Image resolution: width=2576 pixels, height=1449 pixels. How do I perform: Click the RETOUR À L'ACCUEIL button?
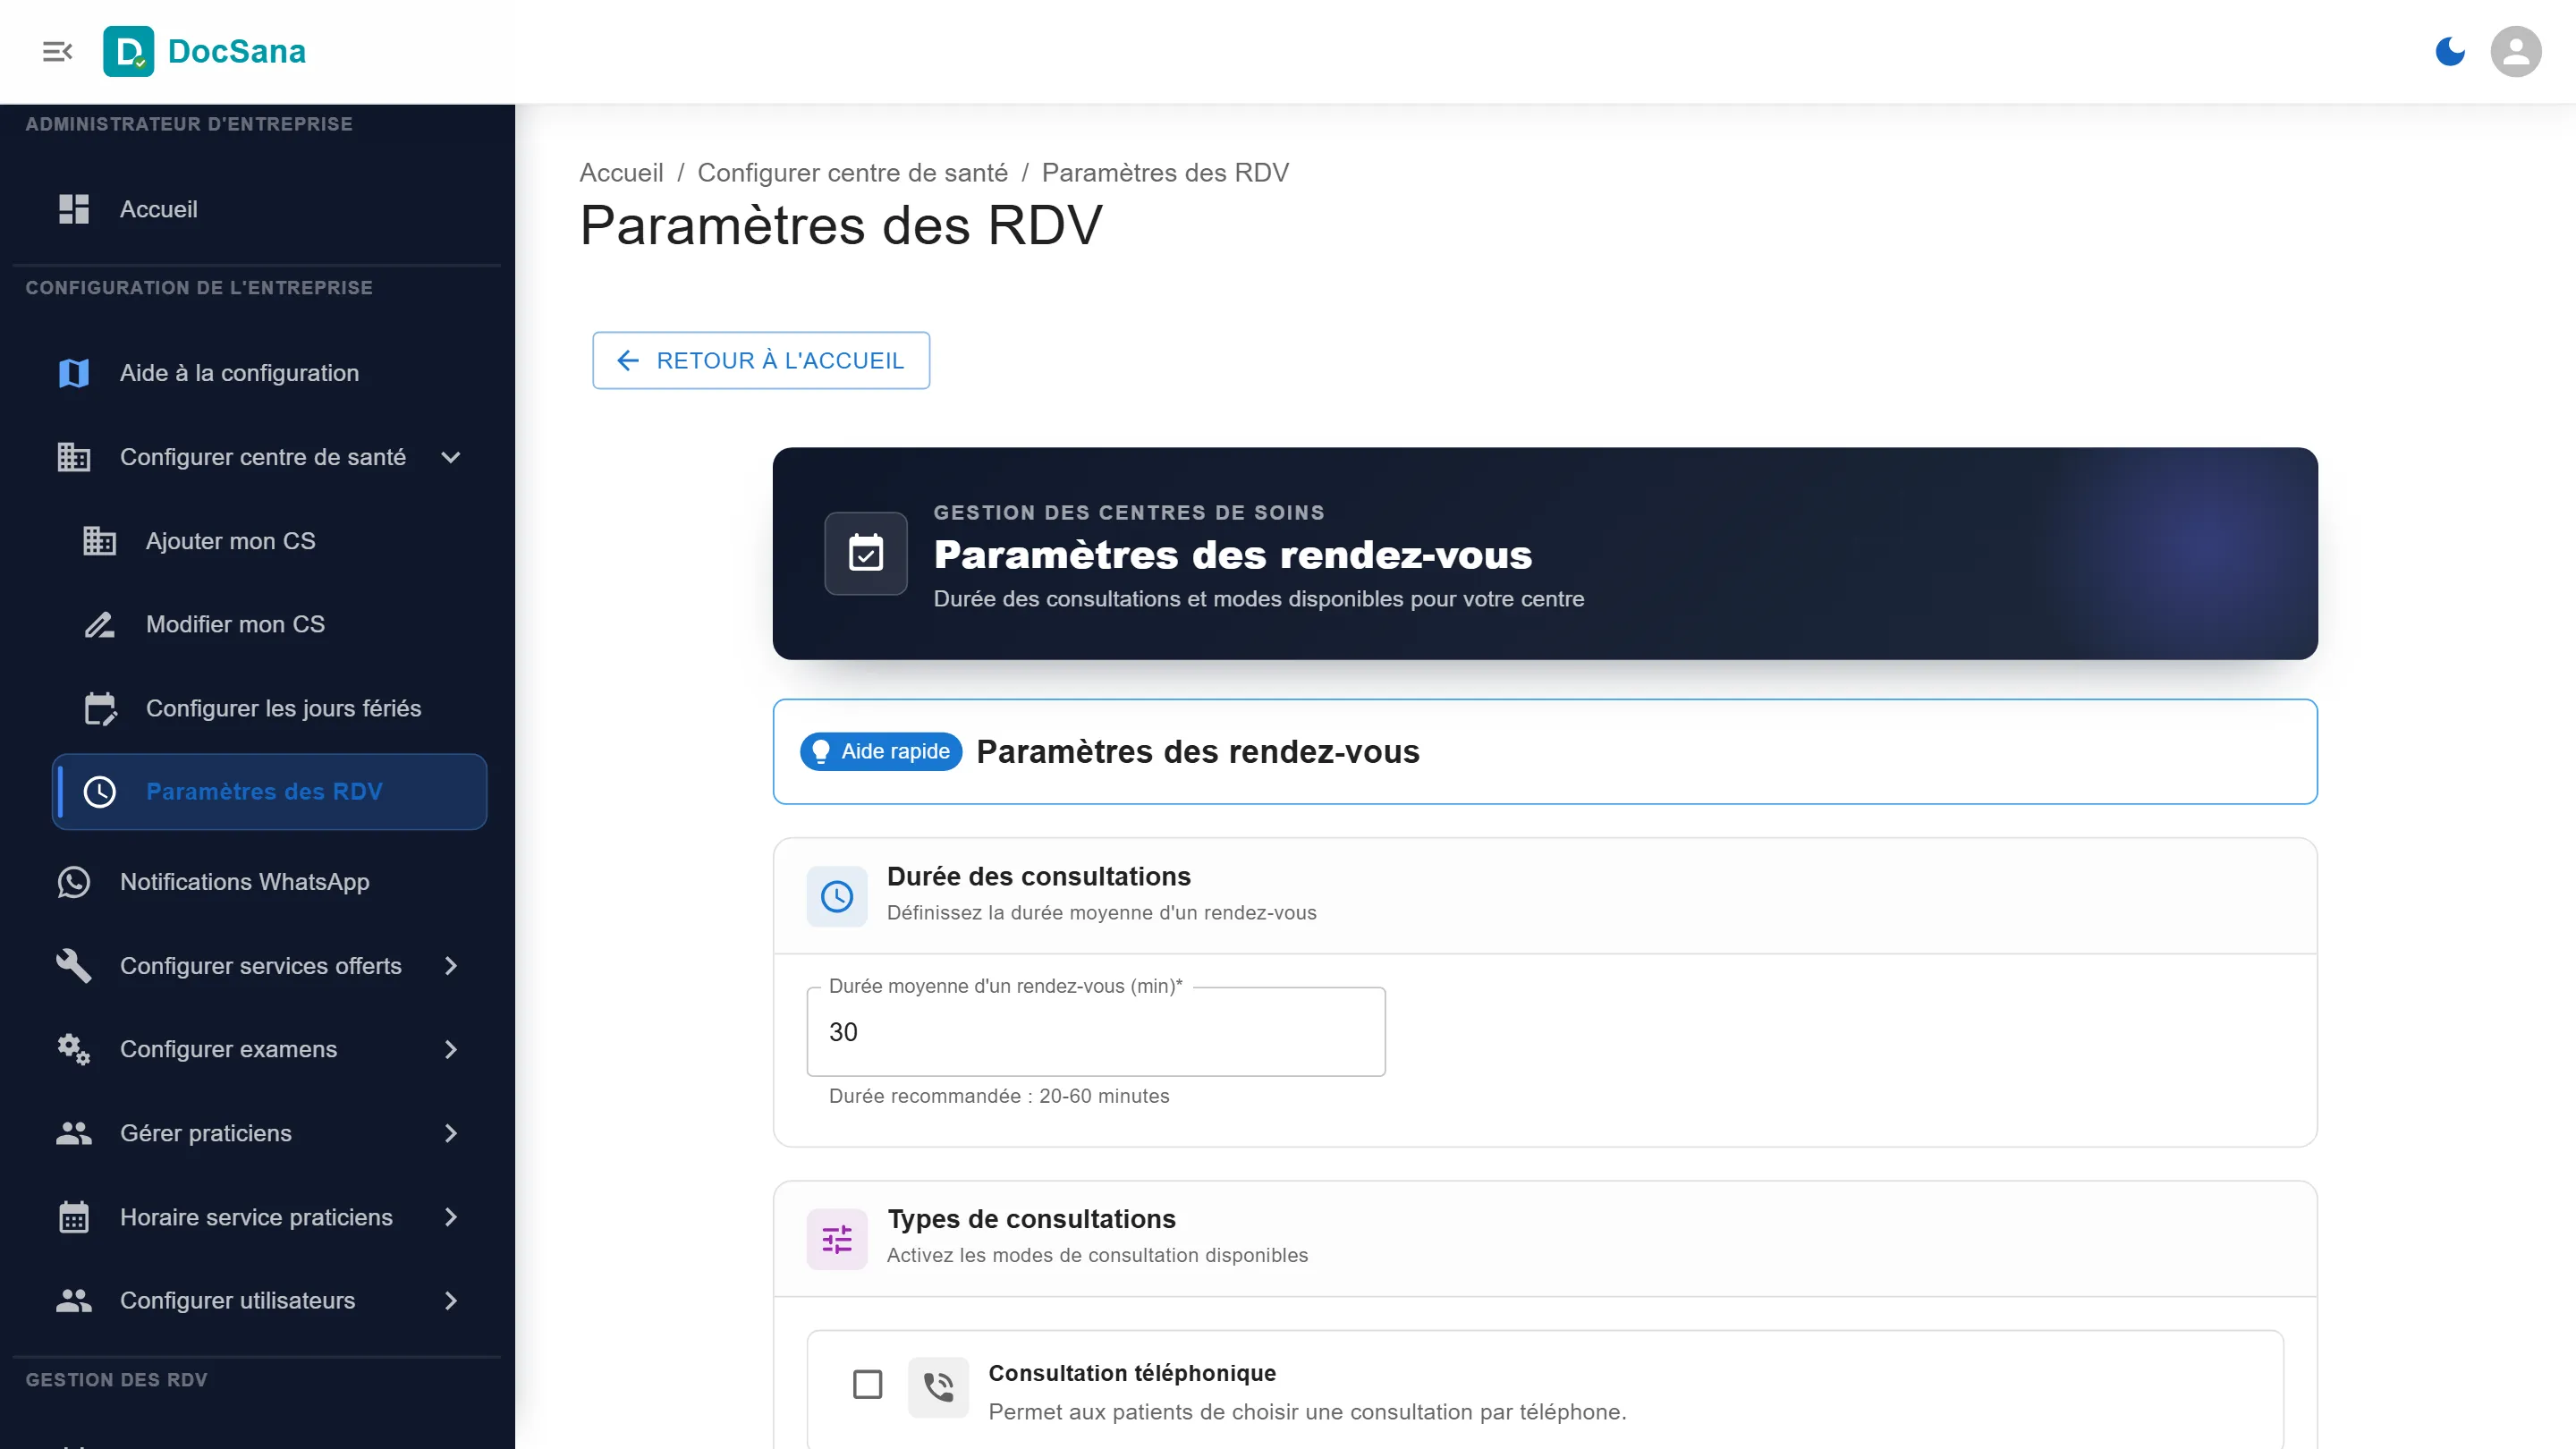pos(761,360)
